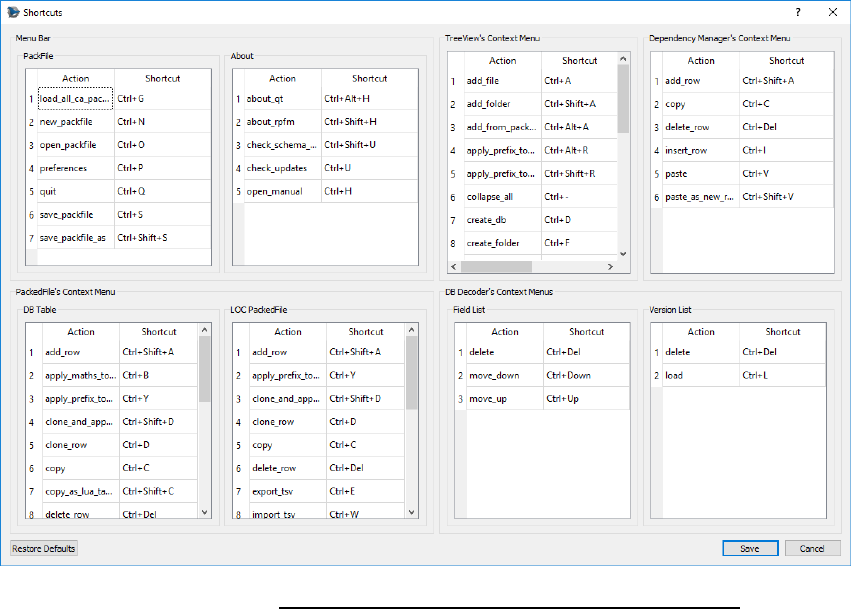The height and width of the screenshot is (609, 851).
Task: Click the down arrow of the DB Table scrollbar
Action: coord(205,512)
